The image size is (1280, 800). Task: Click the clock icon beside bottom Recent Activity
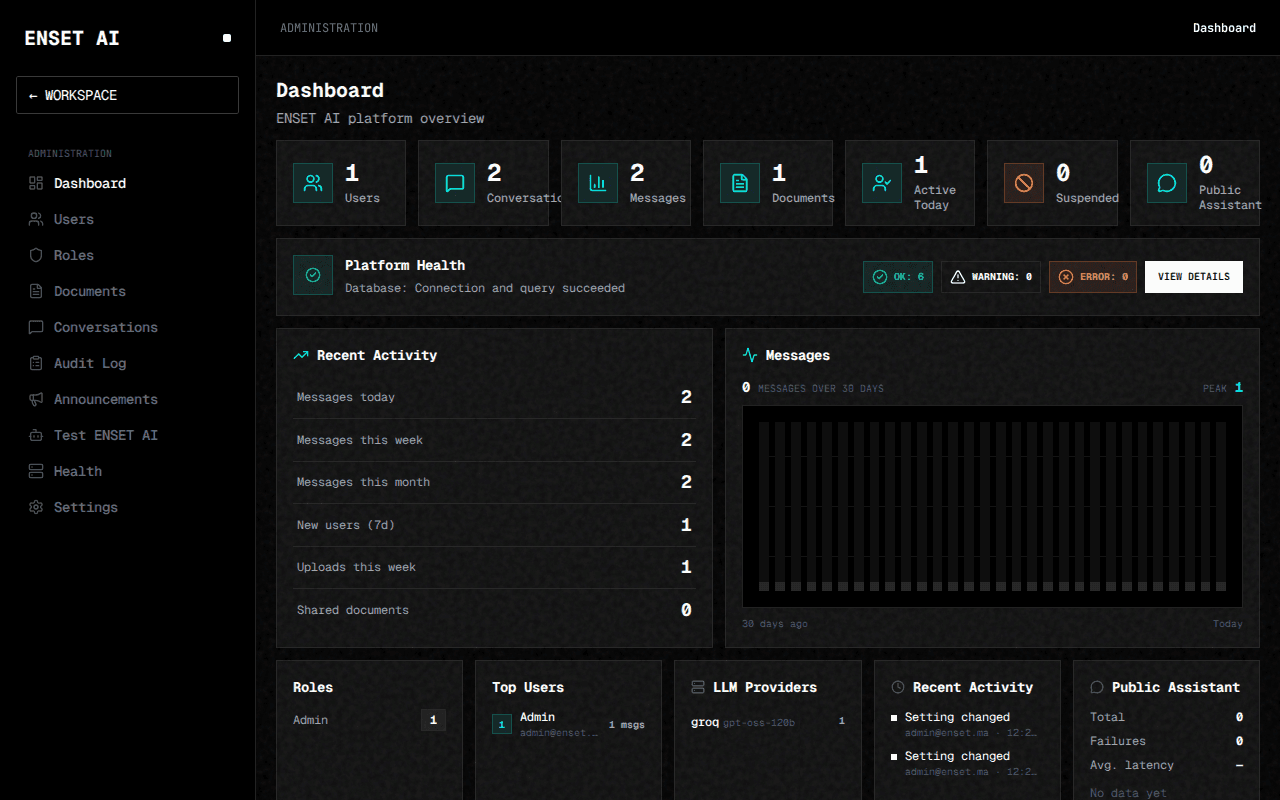click(x=898, y=688)
